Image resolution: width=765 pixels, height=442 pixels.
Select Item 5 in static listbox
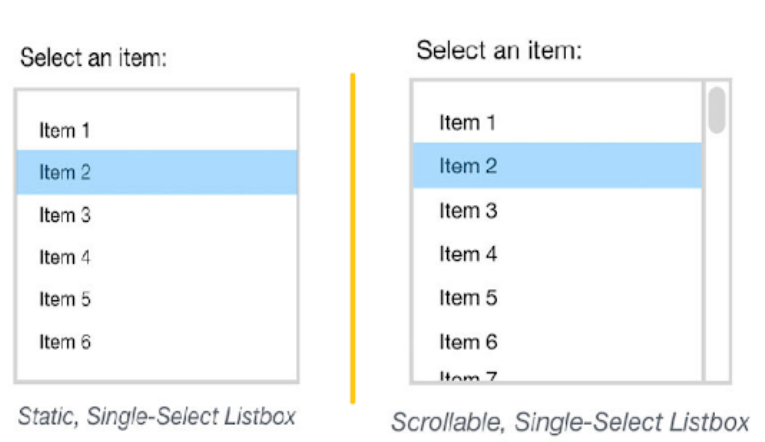(x=157, y=299)
